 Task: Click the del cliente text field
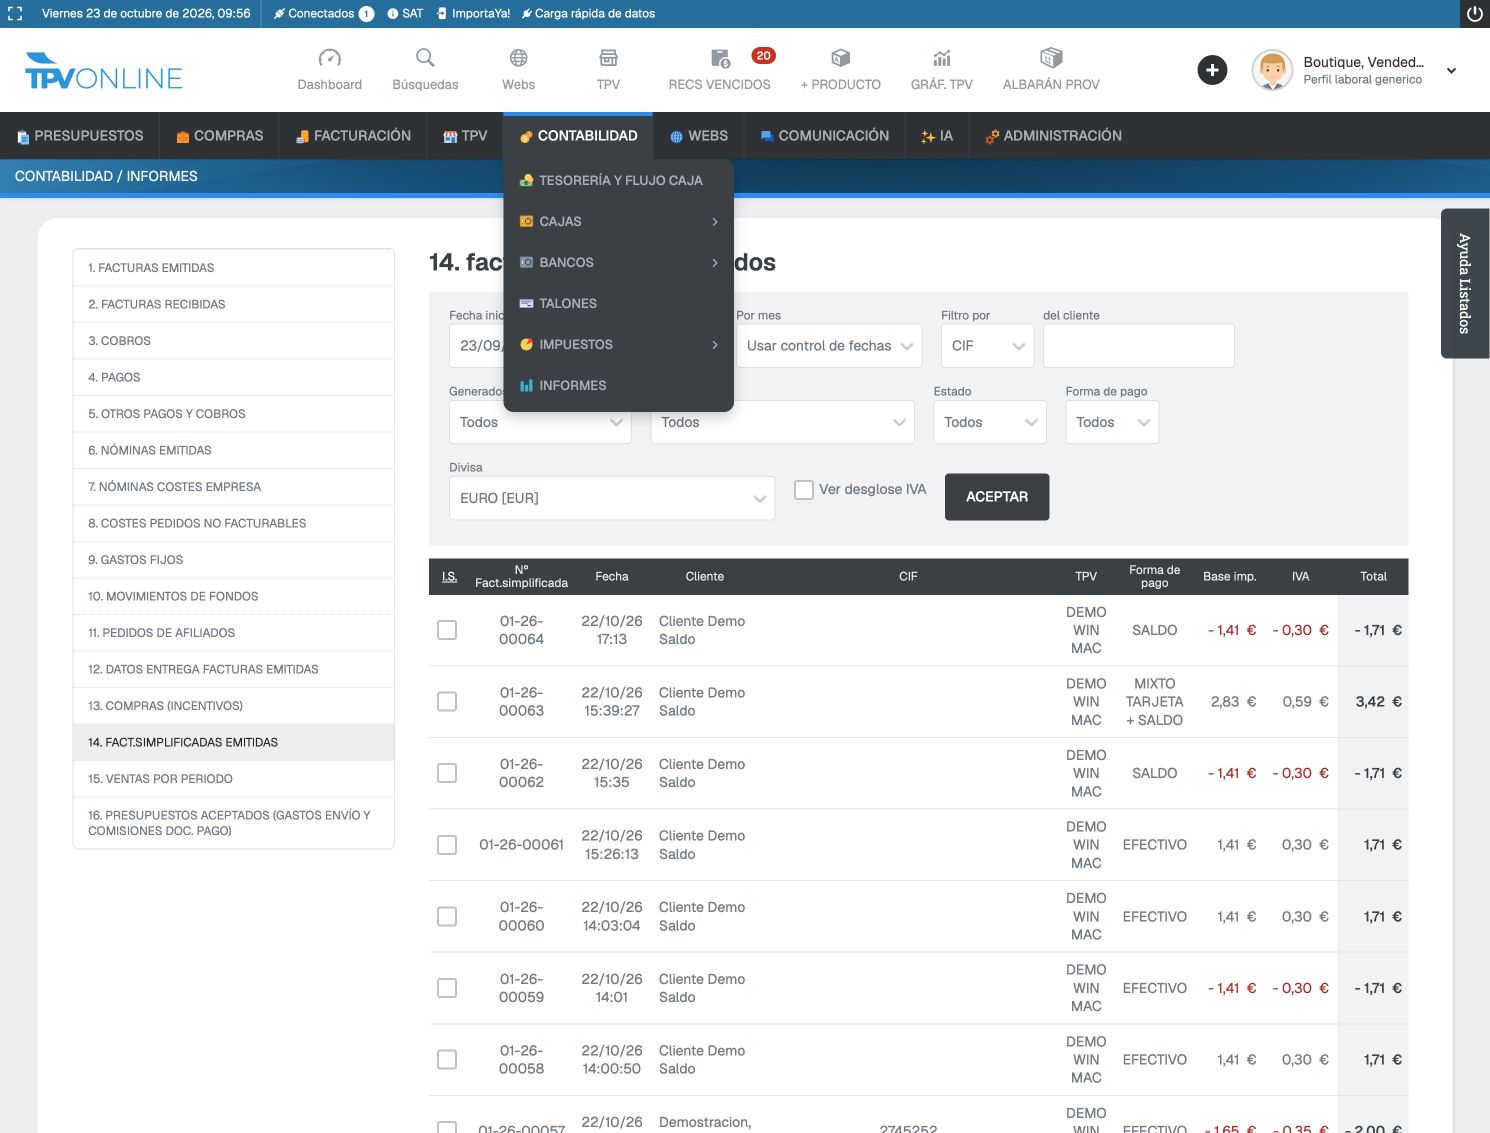coord(1138,346)
